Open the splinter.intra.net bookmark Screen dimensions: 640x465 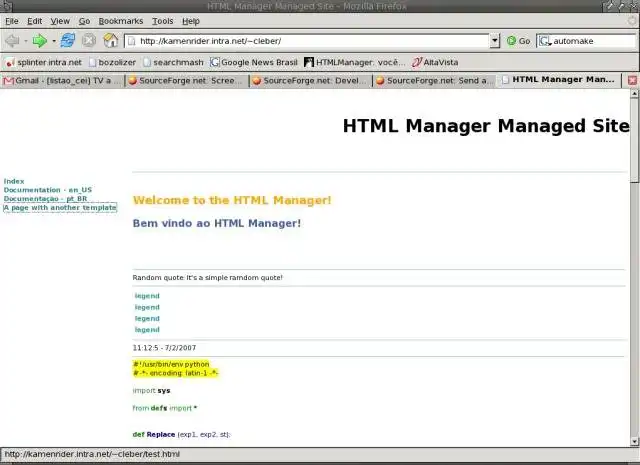[x=44, y=62]
